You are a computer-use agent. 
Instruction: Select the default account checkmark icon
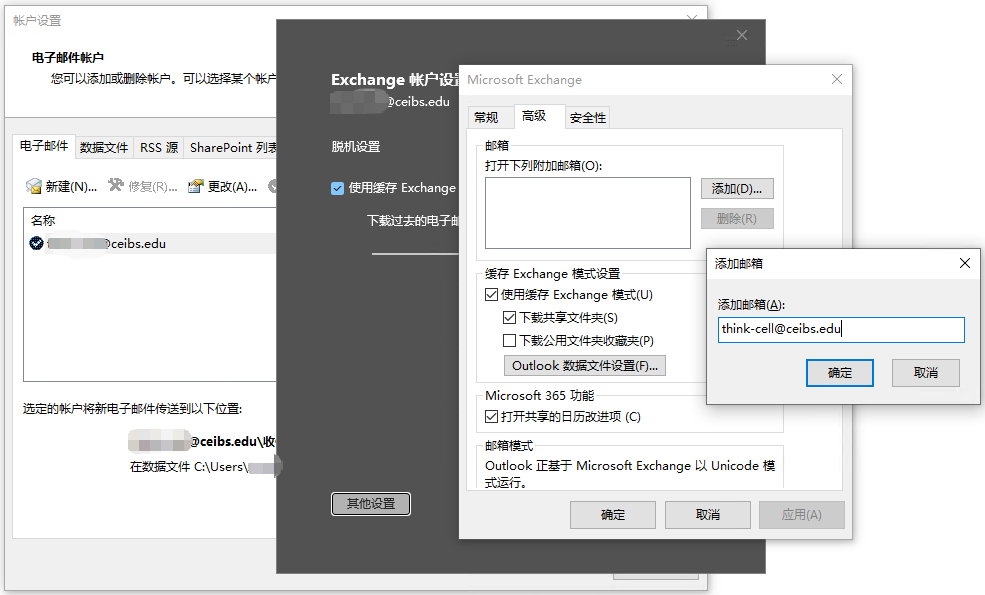(37, 243)
